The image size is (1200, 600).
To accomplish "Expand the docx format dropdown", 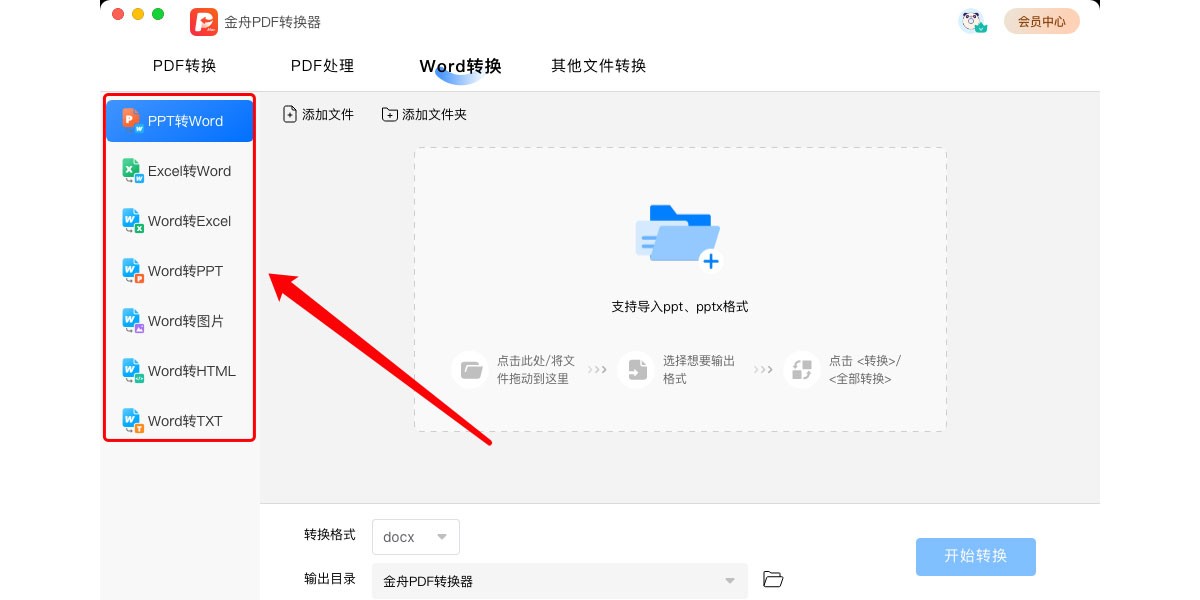I will [x=416, y=537].
